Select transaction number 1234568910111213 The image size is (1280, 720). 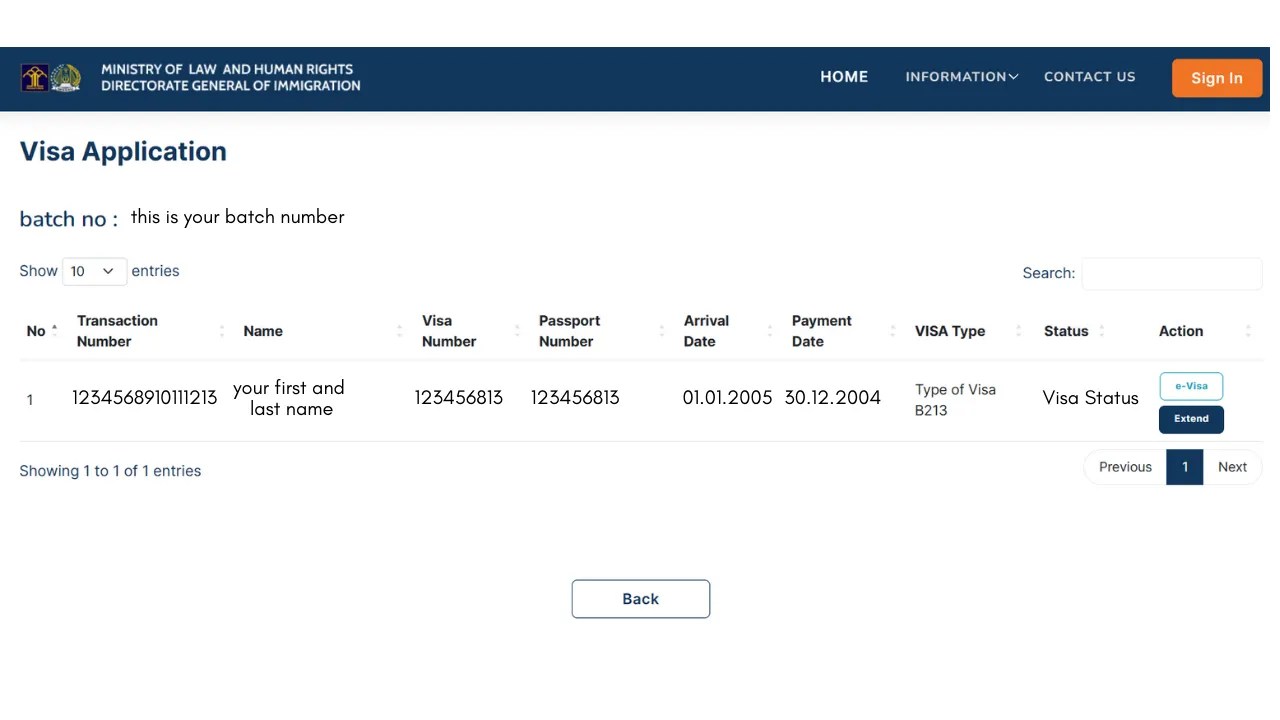coord(144,398)
